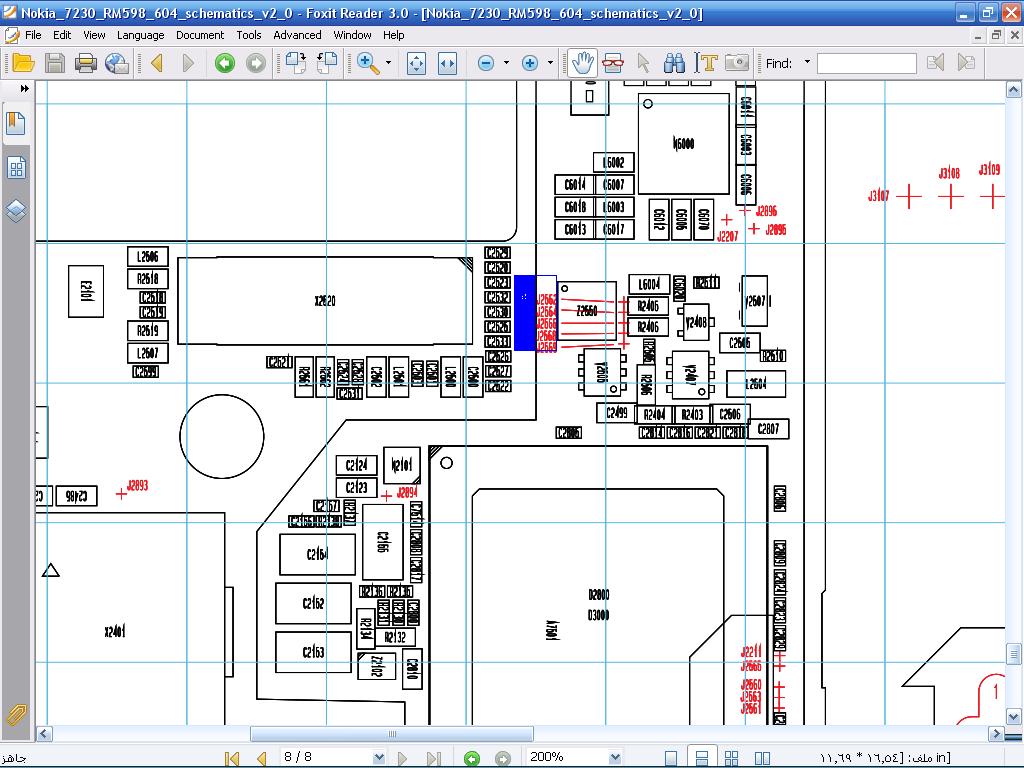The width and height of the screenshot is (1024, 768).
Task: Open the Layers panel icon
Action: 16,210
